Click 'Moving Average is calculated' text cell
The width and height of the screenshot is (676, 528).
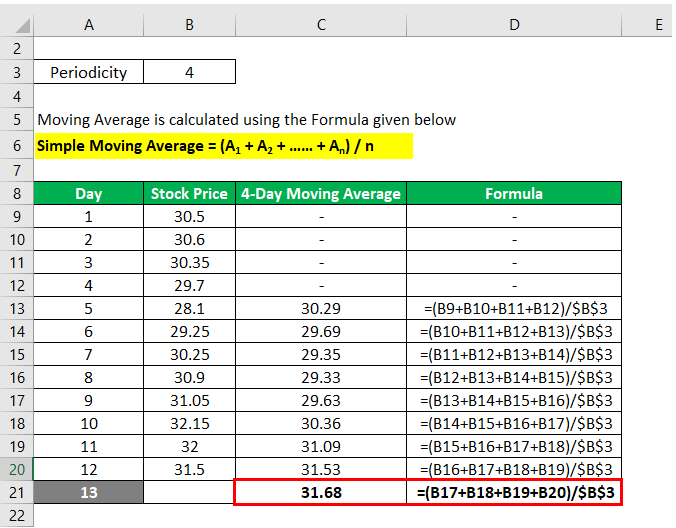point(246,119)
